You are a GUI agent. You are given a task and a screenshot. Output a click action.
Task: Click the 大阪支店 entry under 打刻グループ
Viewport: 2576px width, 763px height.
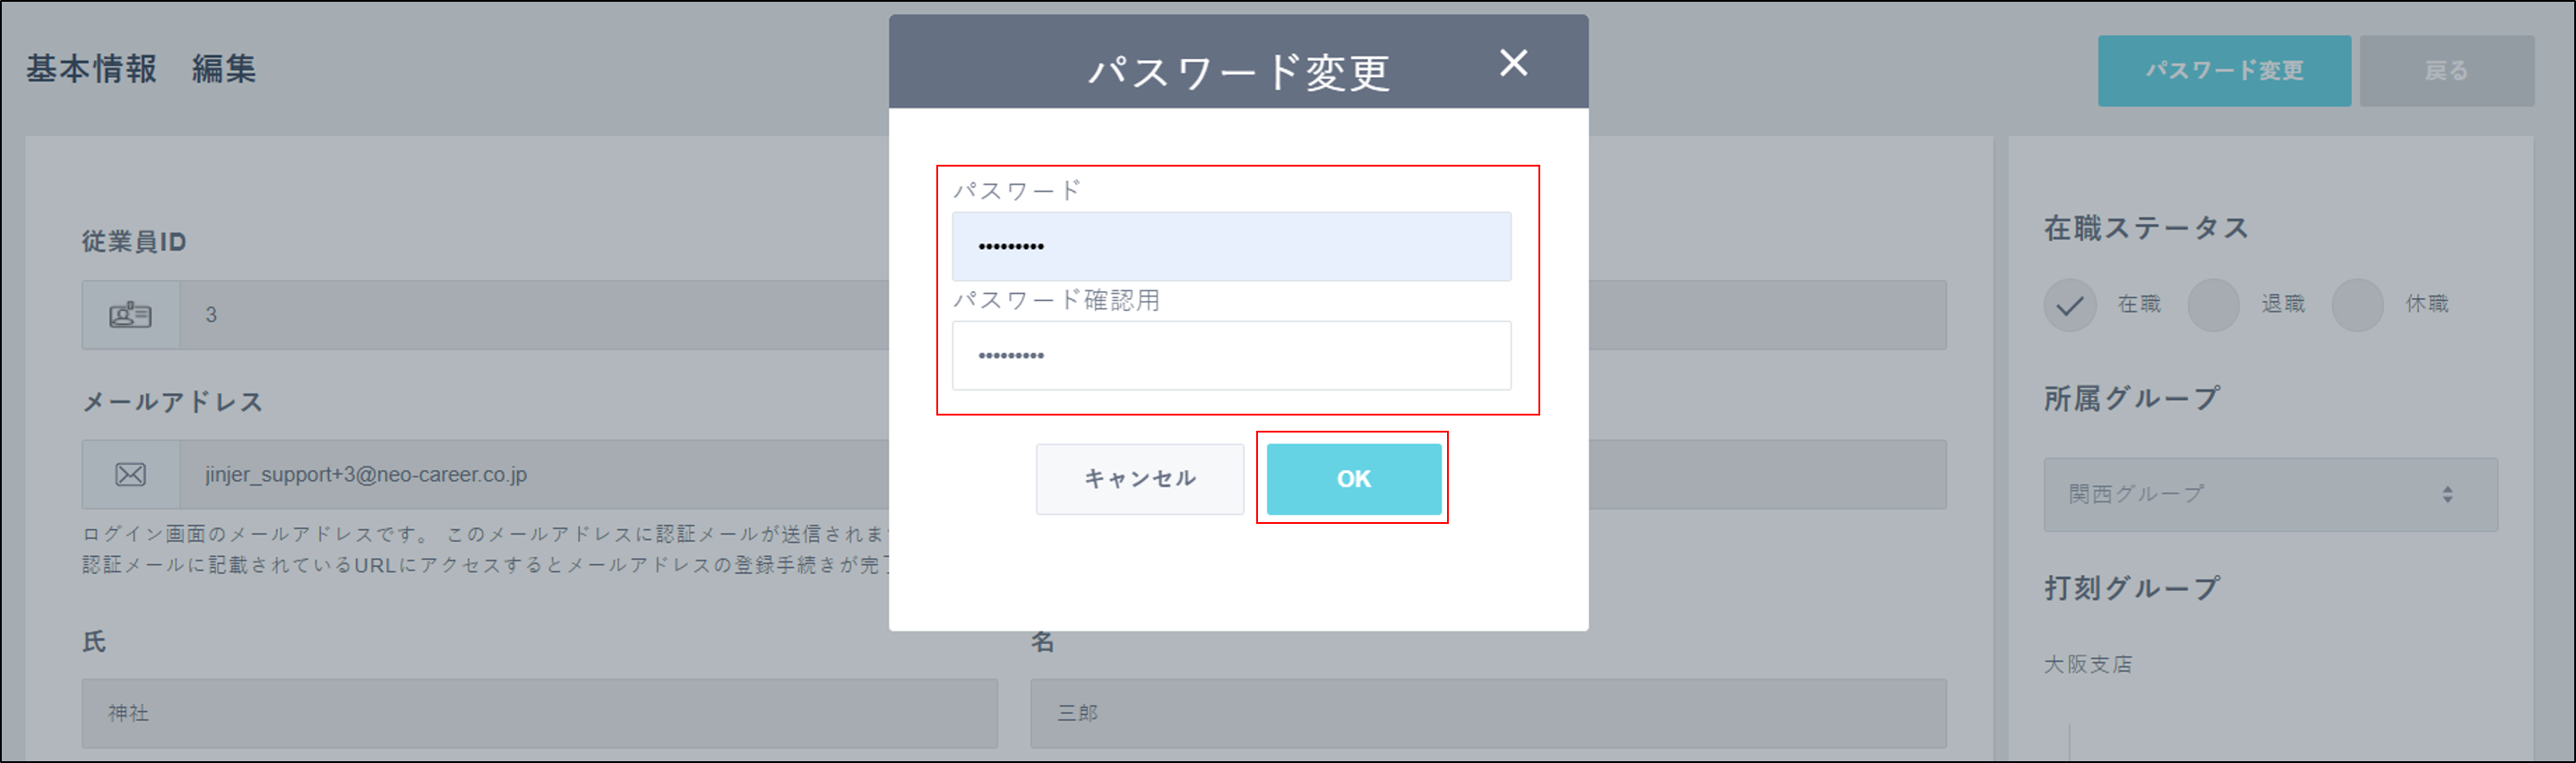pyautogui.click(x=2088, y=664)
